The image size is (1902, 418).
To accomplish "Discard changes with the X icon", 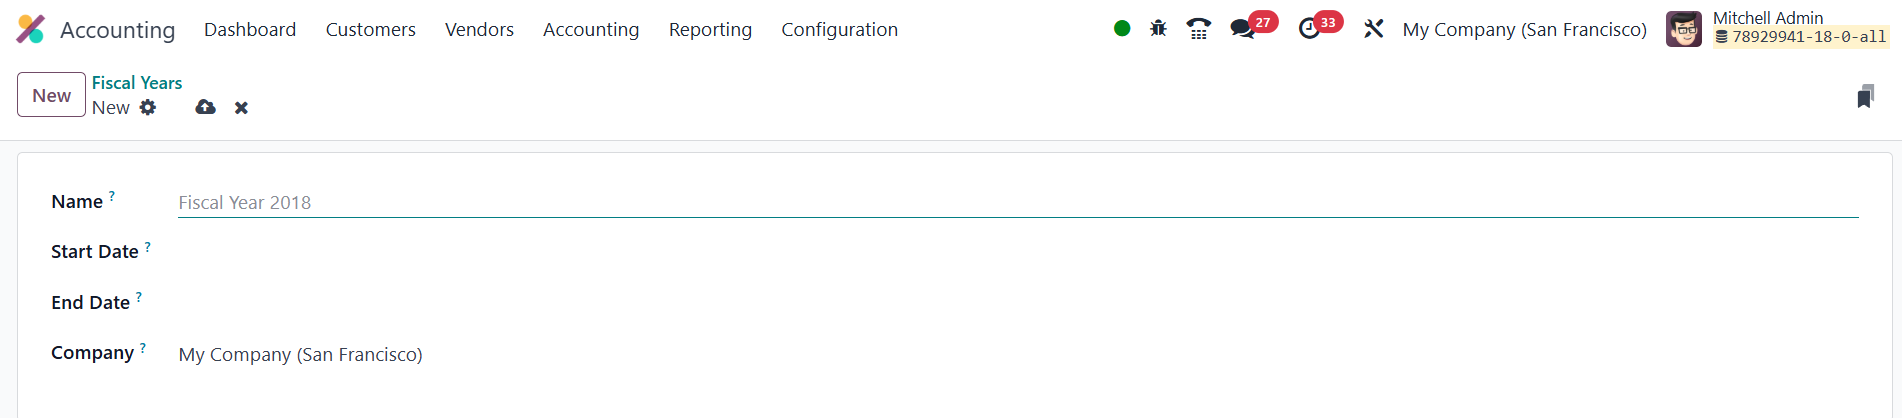I will pyautogui.click(x=241, y=108).
